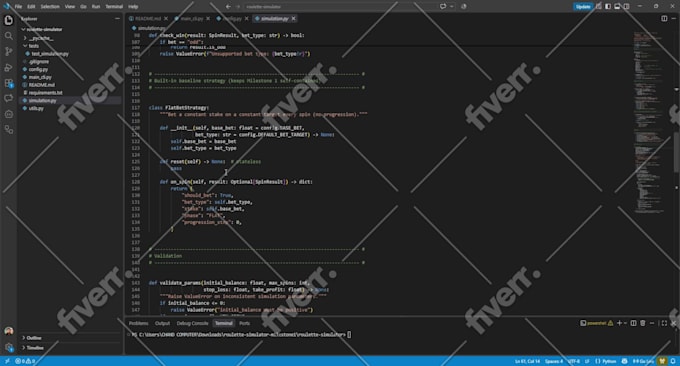Viewport: 680px width, 366px height.
Task: Open the Chat icon in activity bar
Action: tap(9, 98)
